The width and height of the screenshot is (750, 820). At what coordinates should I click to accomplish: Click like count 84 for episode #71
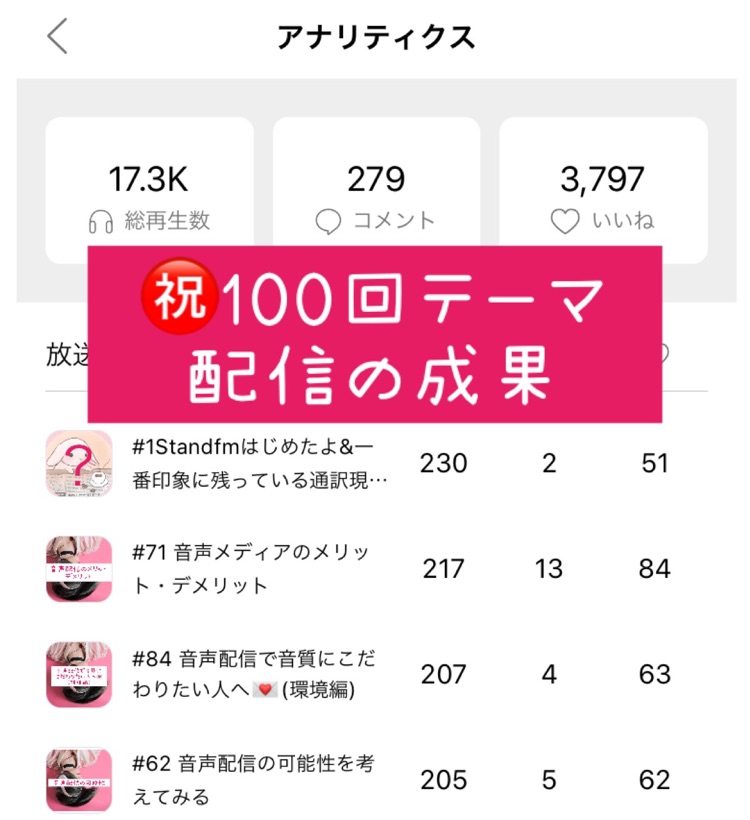coord(654,569)
